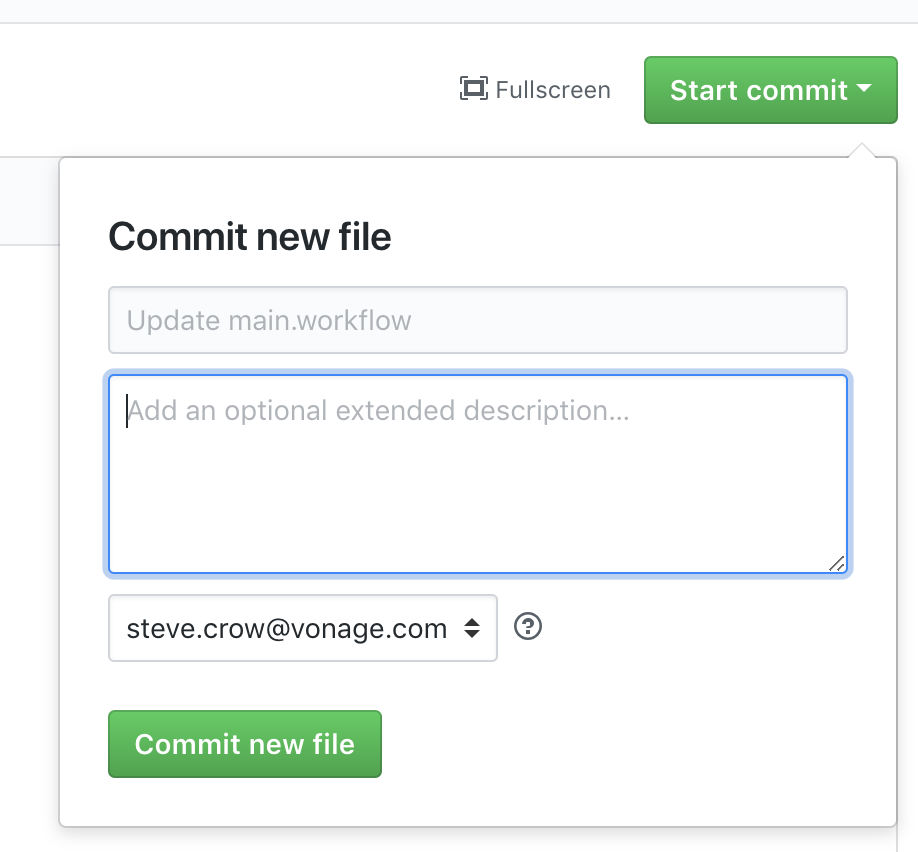Click the Update main.workflow placeholder text
This screenshot has width=918, height=852.
269,321
